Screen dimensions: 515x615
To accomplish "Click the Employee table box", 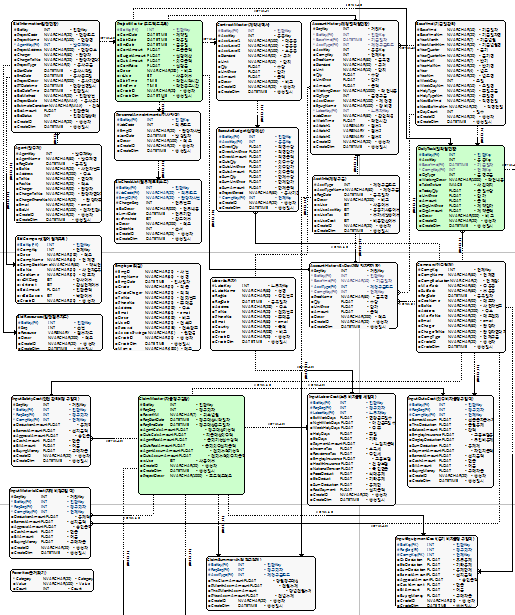I will [157, 307].
